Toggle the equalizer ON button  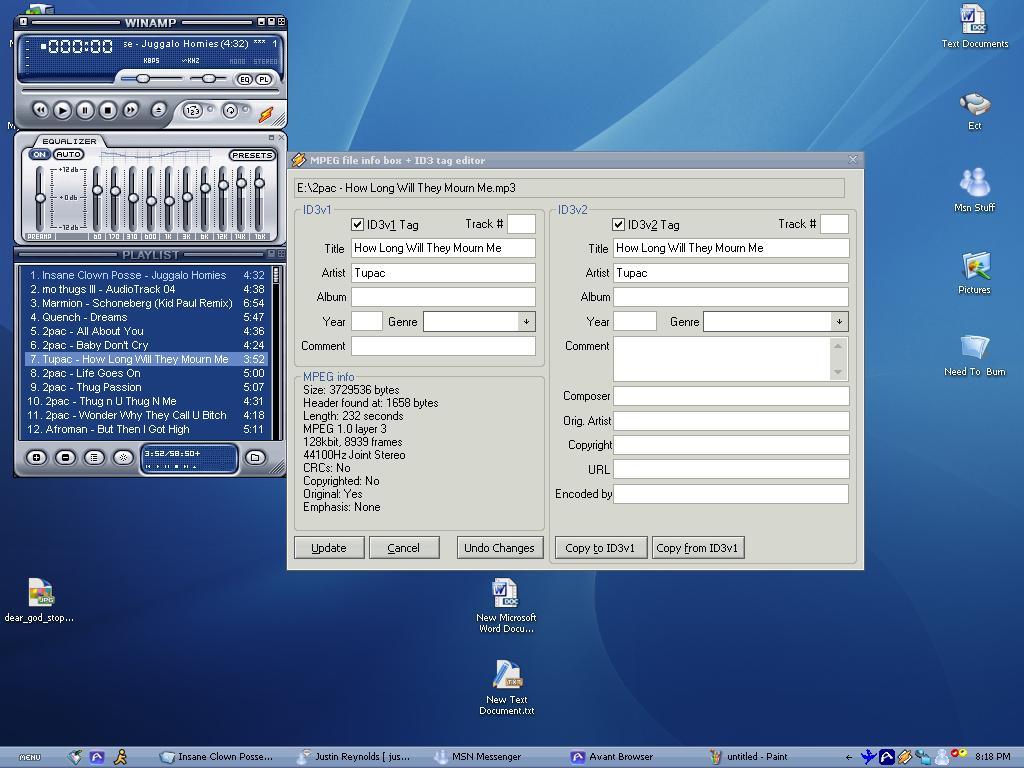tap(40, 155)
